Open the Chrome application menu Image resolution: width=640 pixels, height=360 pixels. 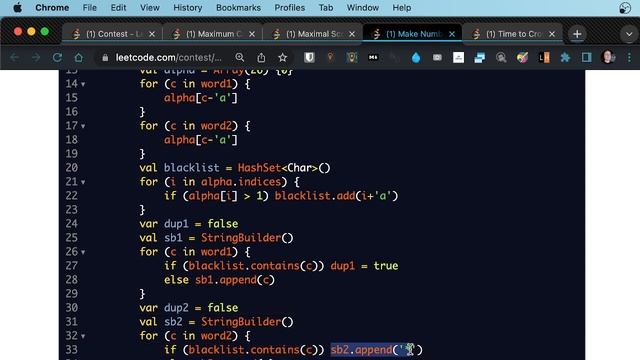tap(52, 7)
